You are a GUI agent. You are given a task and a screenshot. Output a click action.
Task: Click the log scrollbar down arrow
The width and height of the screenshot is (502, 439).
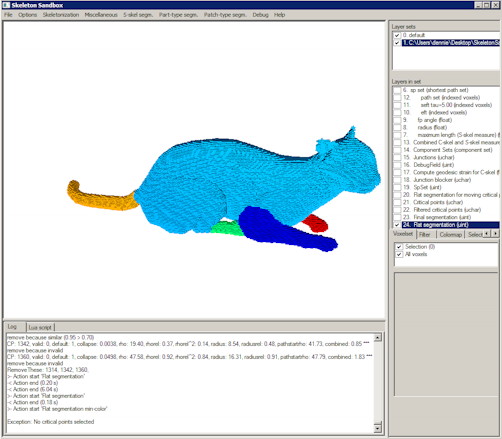coord(377,428)
